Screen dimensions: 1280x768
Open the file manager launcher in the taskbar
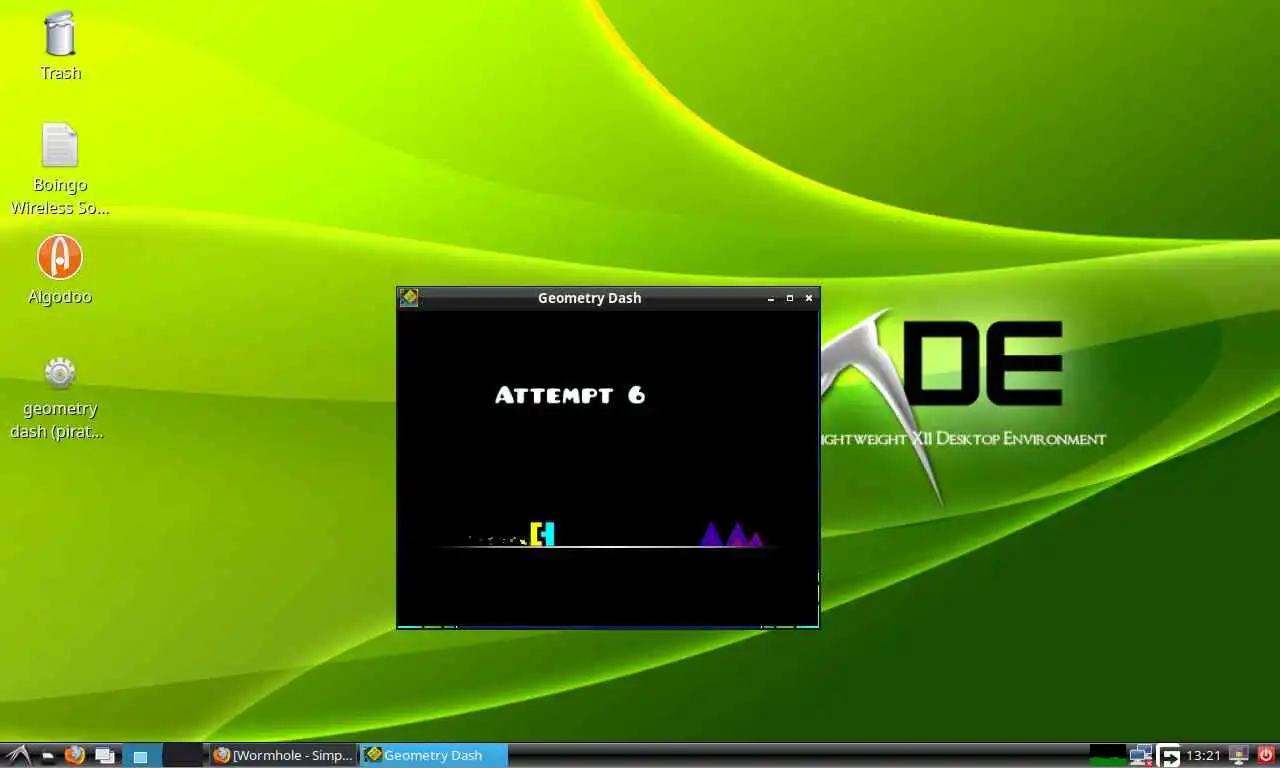pos(48,756)
